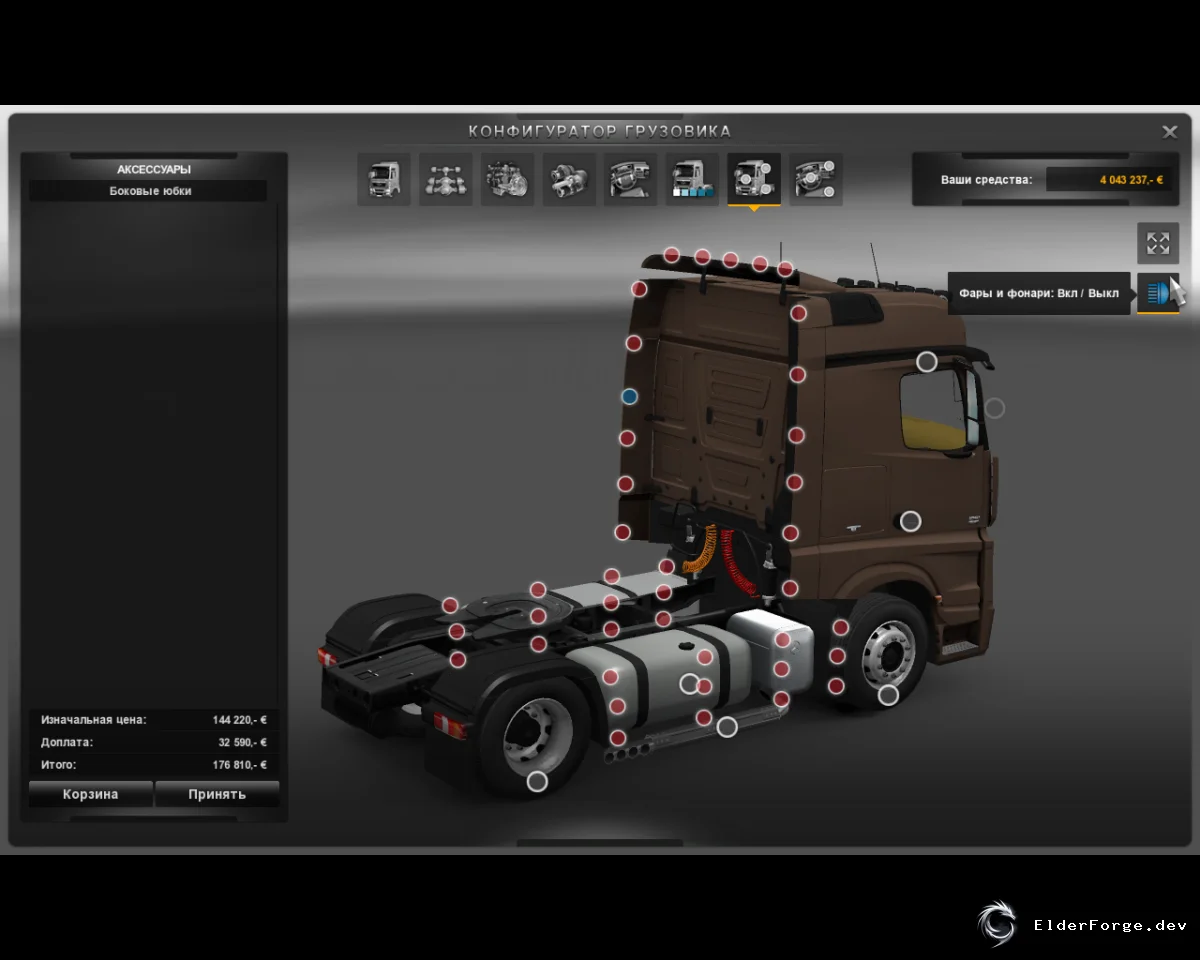Switch to the engine tab
The width and height of the screenshot is (1200, 960).
508,180
